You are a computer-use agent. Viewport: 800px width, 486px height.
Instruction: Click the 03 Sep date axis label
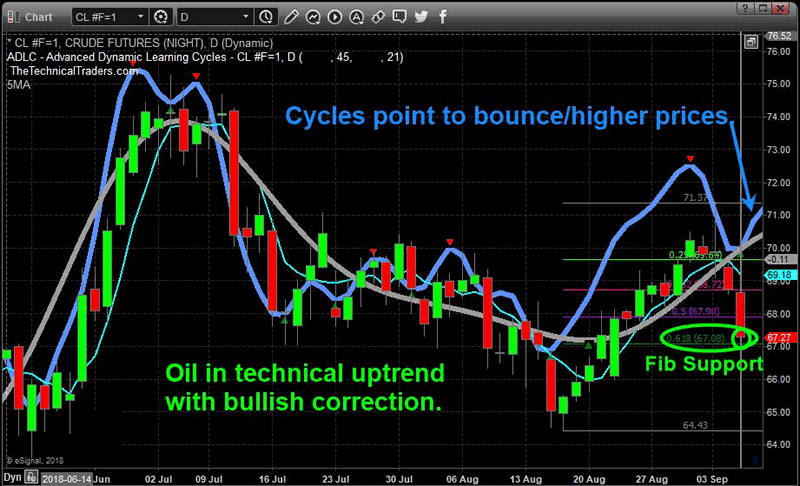click(712, 479)
